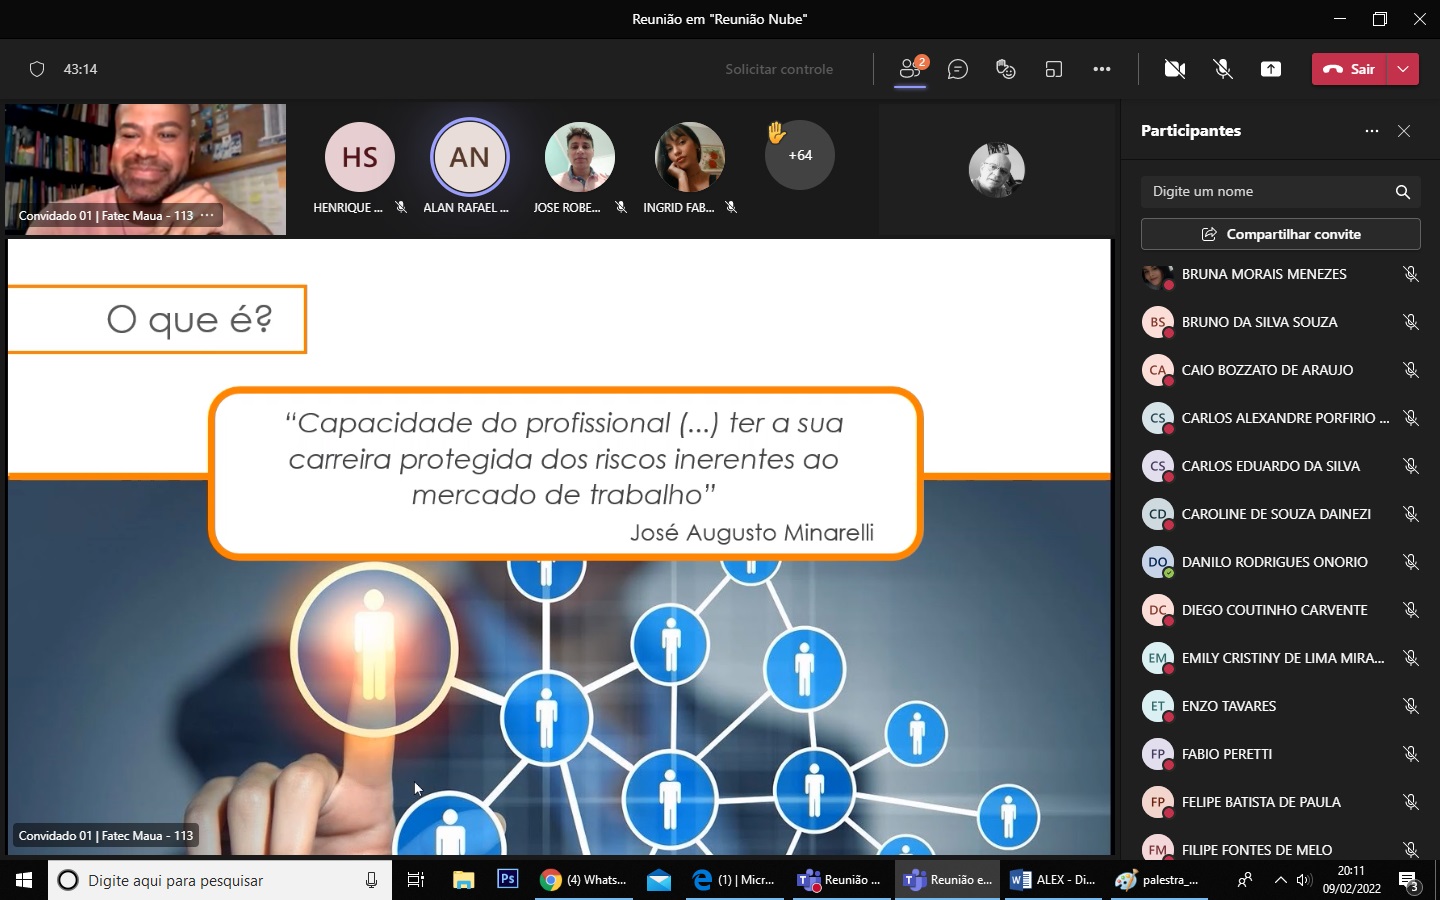Select participant CAIO BOZZATO DE ARAUJO
The width and height of the screenshot is (1440, 900).
click(1267, 370)
